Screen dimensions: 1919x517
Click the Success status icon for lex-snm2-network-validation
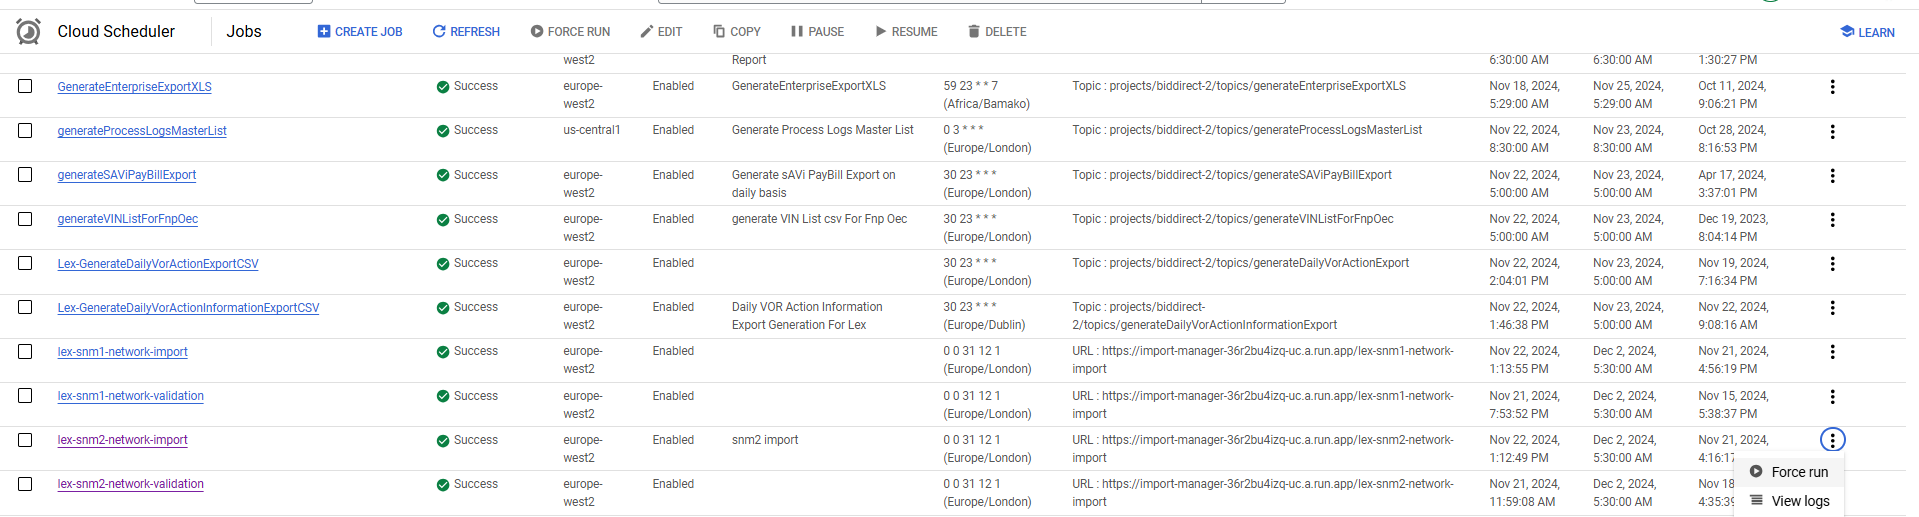click(442, 484)
